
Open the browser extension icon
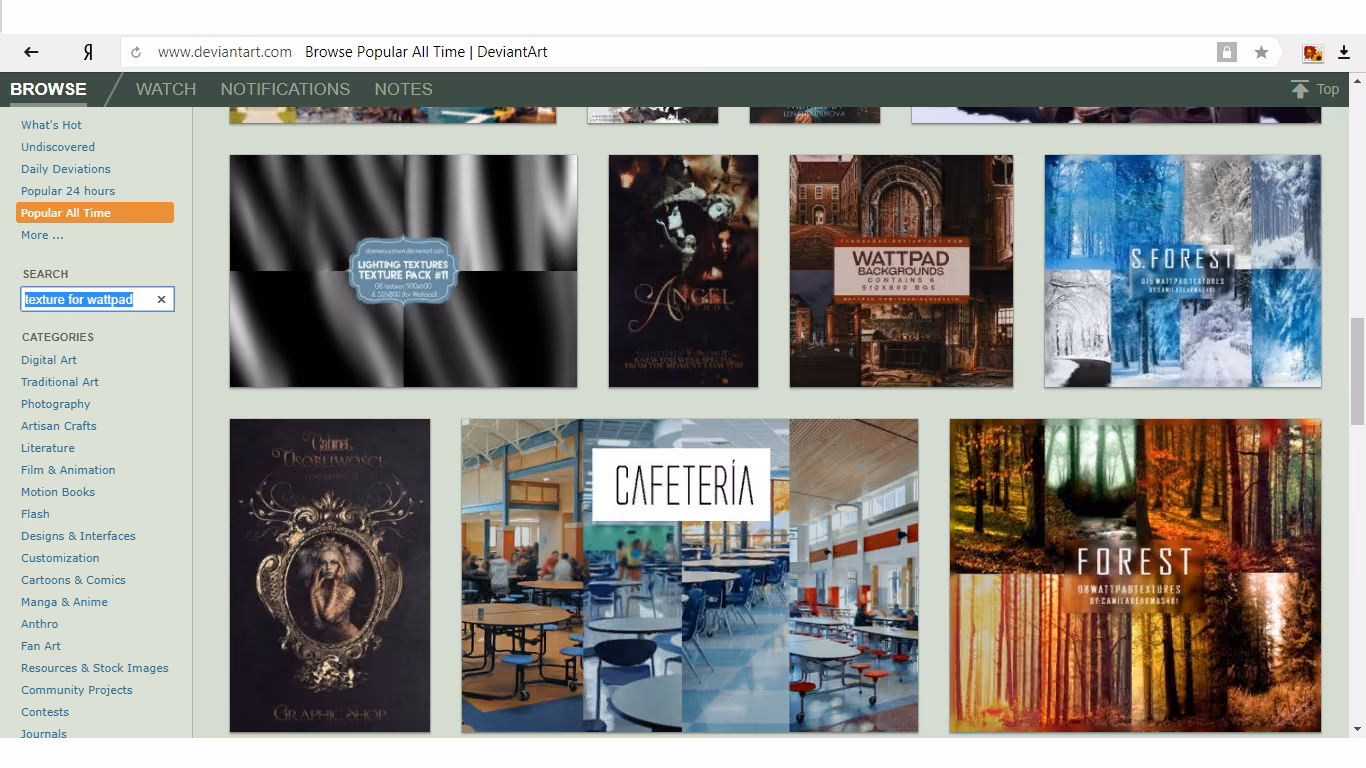click(1313, 52)
